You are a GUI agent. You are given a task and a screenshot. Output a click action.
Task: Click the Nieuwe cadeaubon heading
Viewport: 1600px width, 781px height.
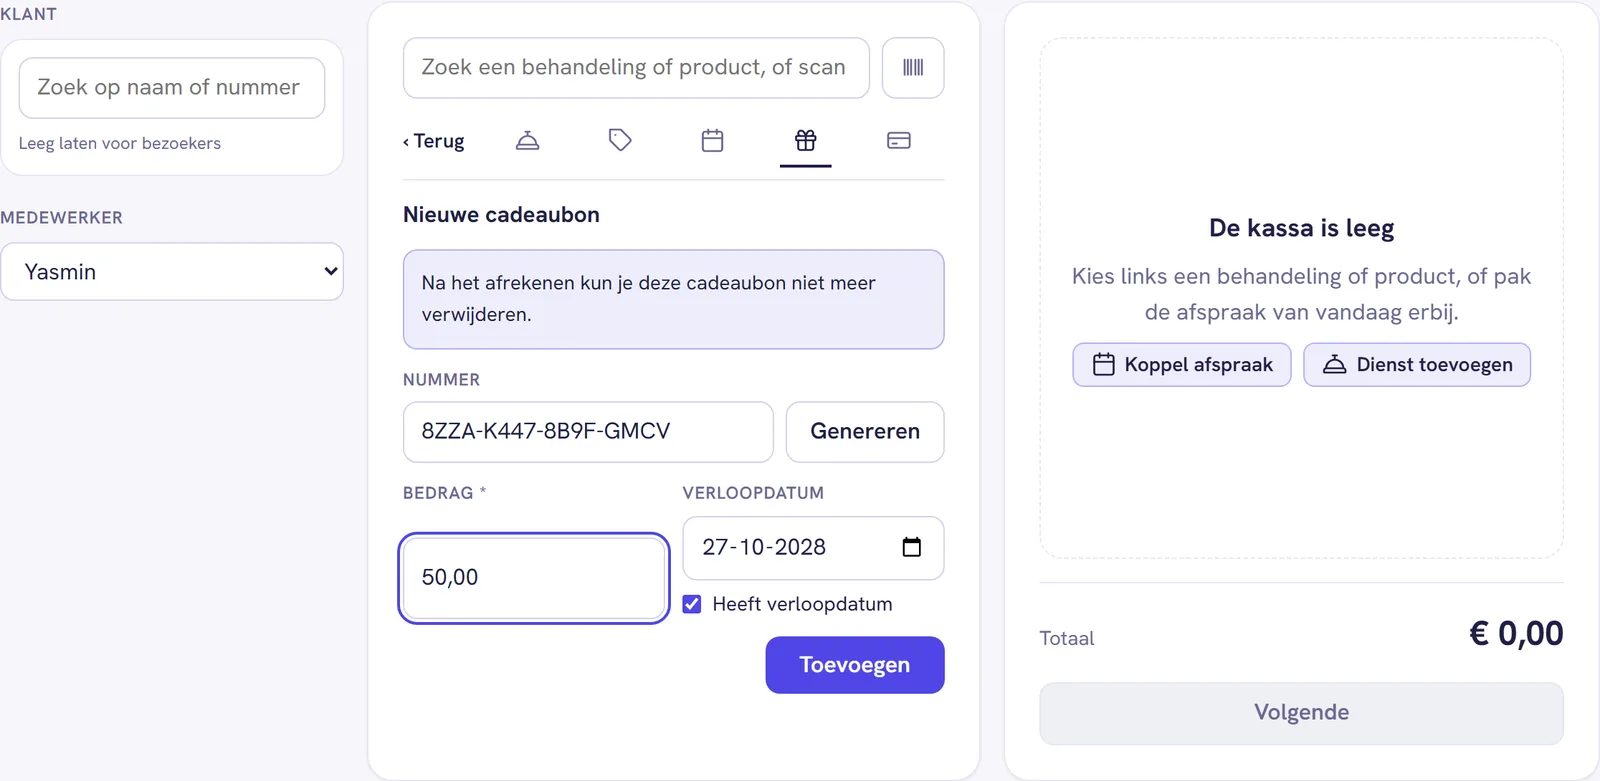[501, 215]
